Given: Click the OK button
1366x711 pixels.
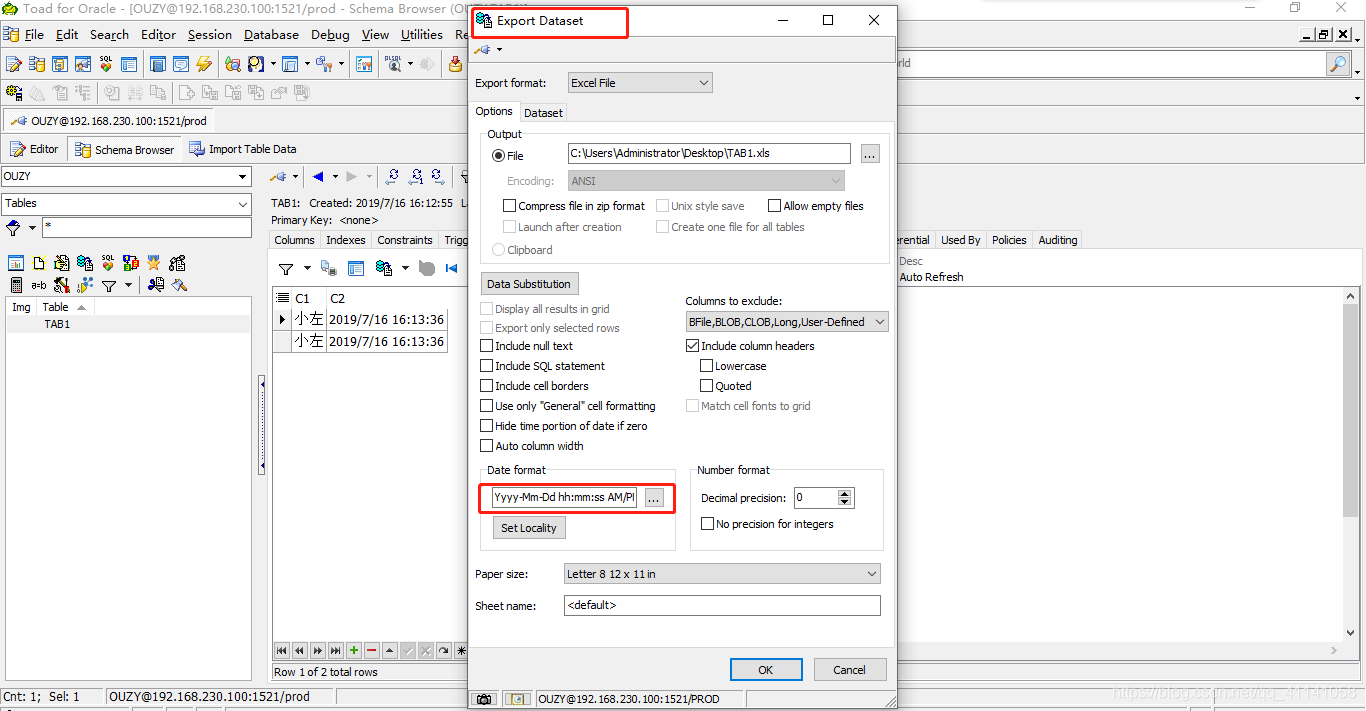Looking at the screenshot, I should coord(766,670).
